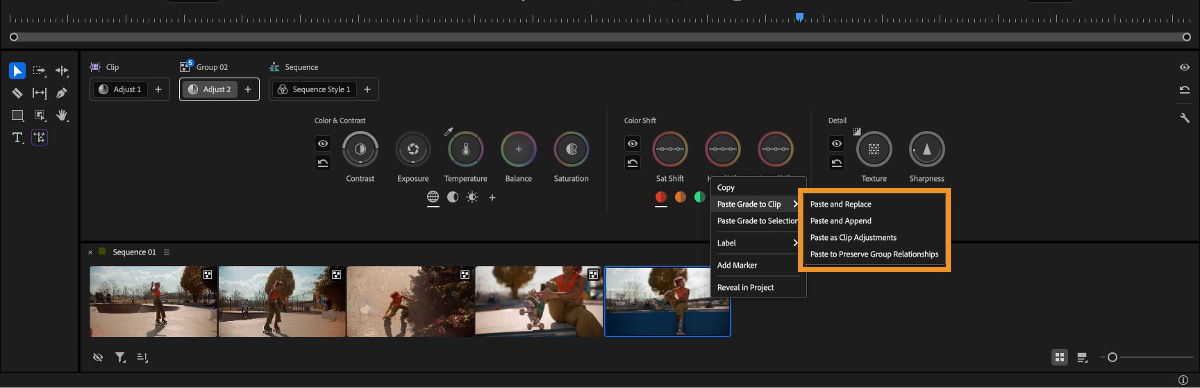Click the Clip level icon
1200x388 pixels.
pos(96,67)
